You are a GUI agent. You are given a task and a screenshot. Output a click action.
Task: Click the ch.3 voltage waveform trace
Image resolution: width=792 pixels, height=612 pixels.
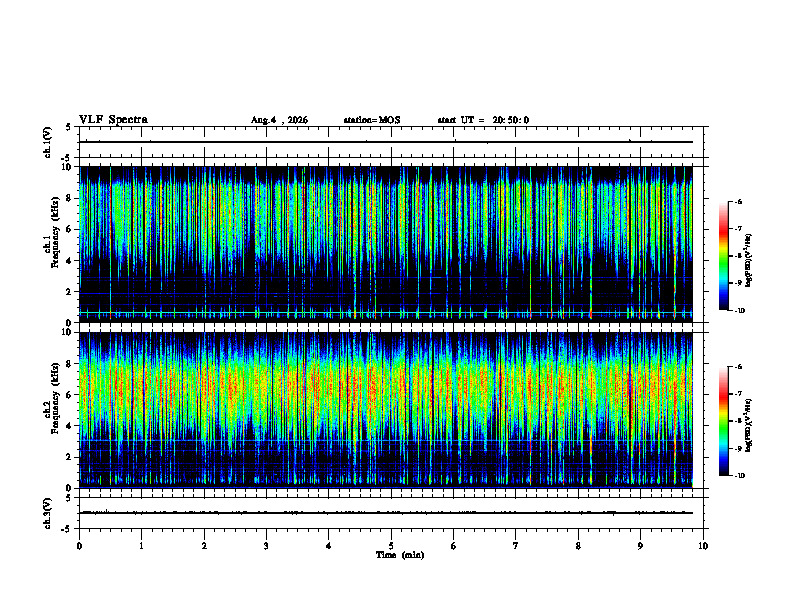(386, 513)
